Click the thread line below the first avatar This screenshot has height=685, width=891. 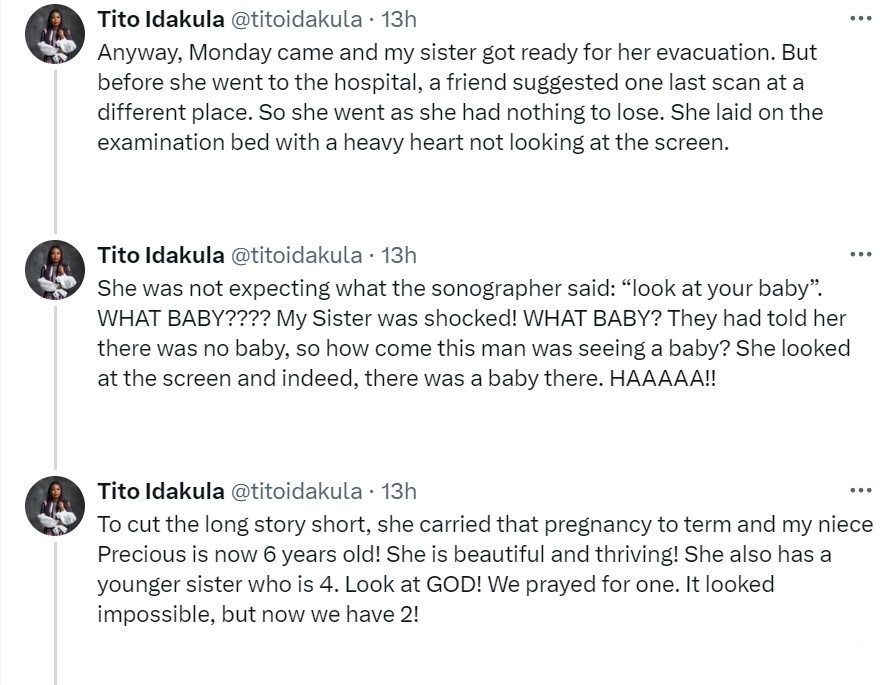click(55, 150)
